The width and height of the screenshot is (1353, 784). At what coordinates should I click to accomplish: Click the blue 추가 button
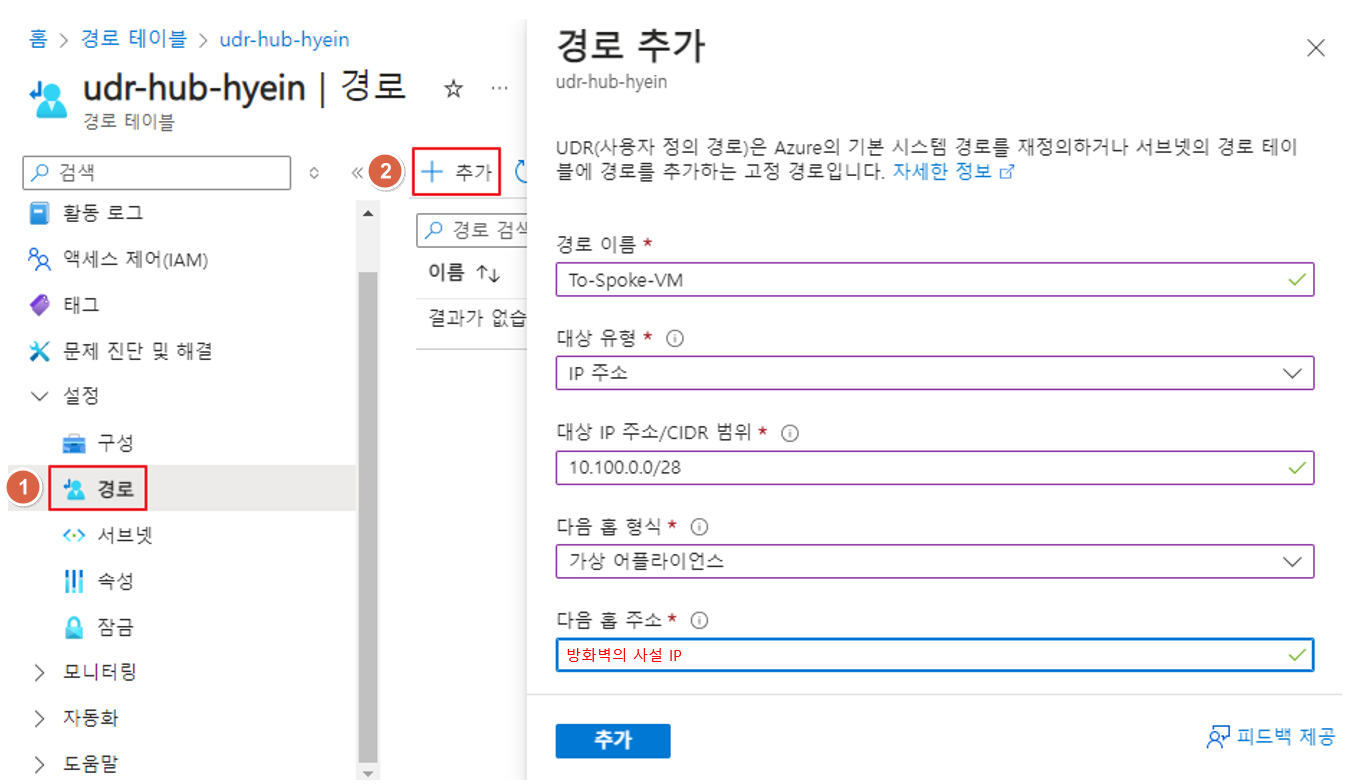[613, 741]
